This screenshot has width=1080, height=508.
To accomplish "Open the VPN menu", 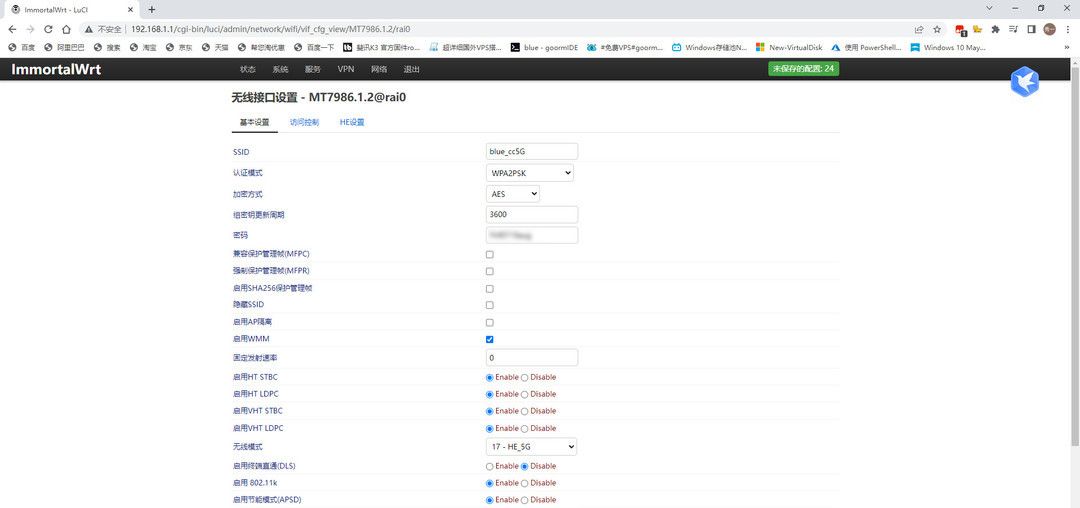I will 346,69.
